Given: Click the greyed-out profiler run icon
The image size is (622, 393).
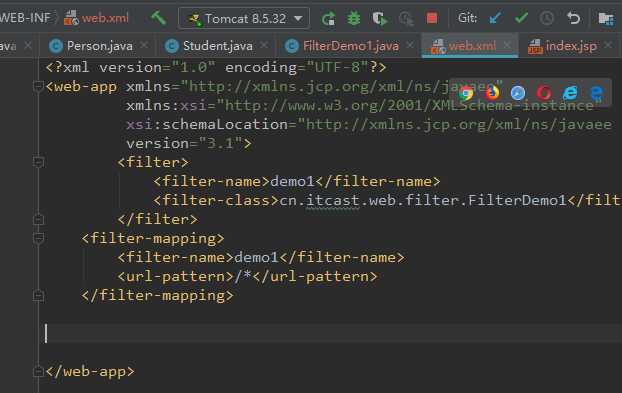Looking at the screenshot, I should tap(406, 18).
